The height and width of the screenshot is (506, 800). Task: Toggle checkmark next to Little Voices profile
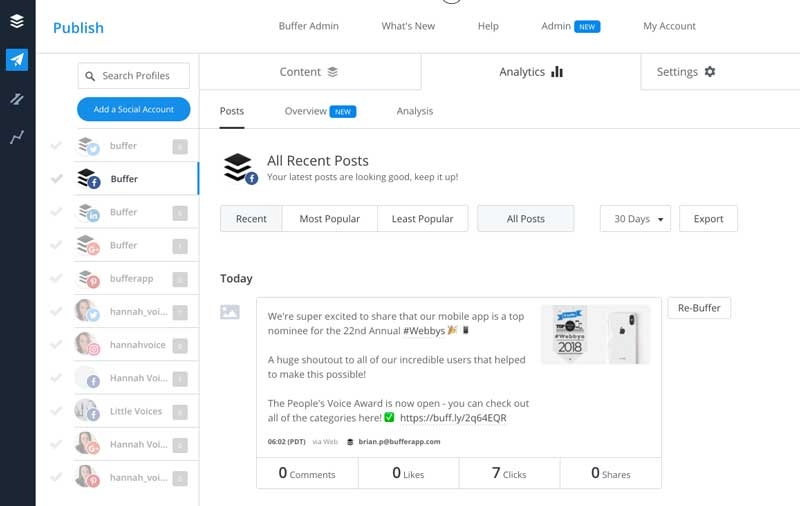point(56,411)
